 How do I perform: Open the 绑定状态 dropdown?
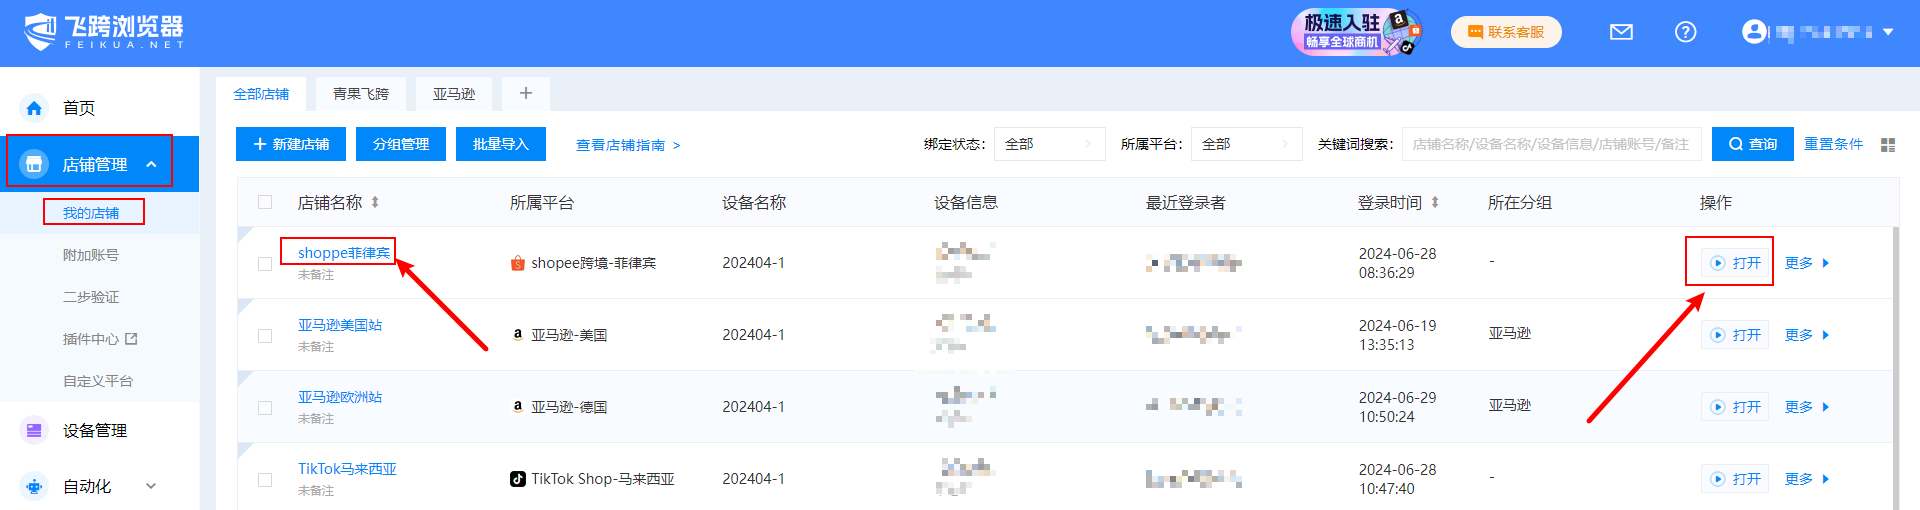pyautogui.click(x=1049, y=144)
